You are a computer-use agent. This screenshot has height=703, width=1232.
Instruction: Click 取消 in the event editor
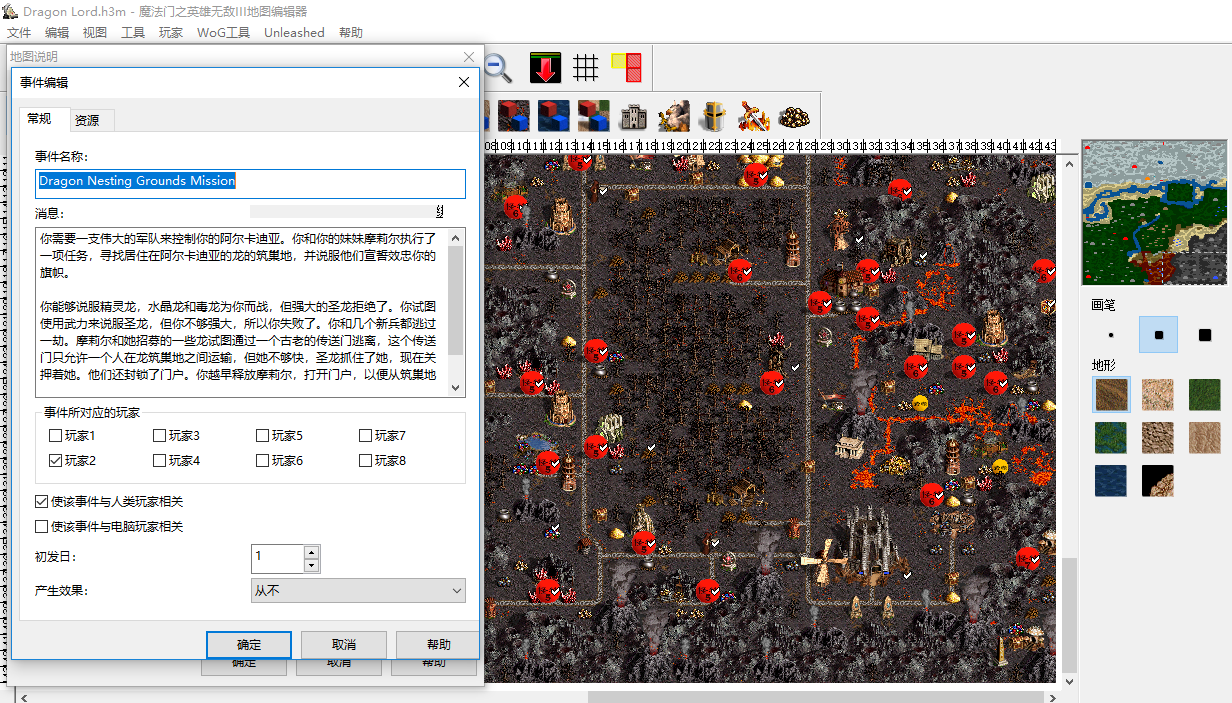(x=344, y=645)
